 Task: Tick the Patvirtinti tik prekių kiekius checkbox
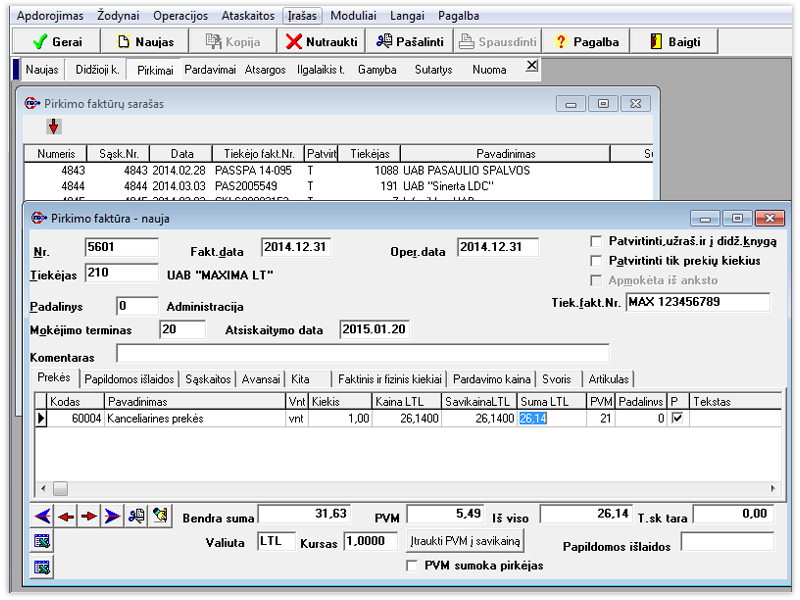(595, 261)
